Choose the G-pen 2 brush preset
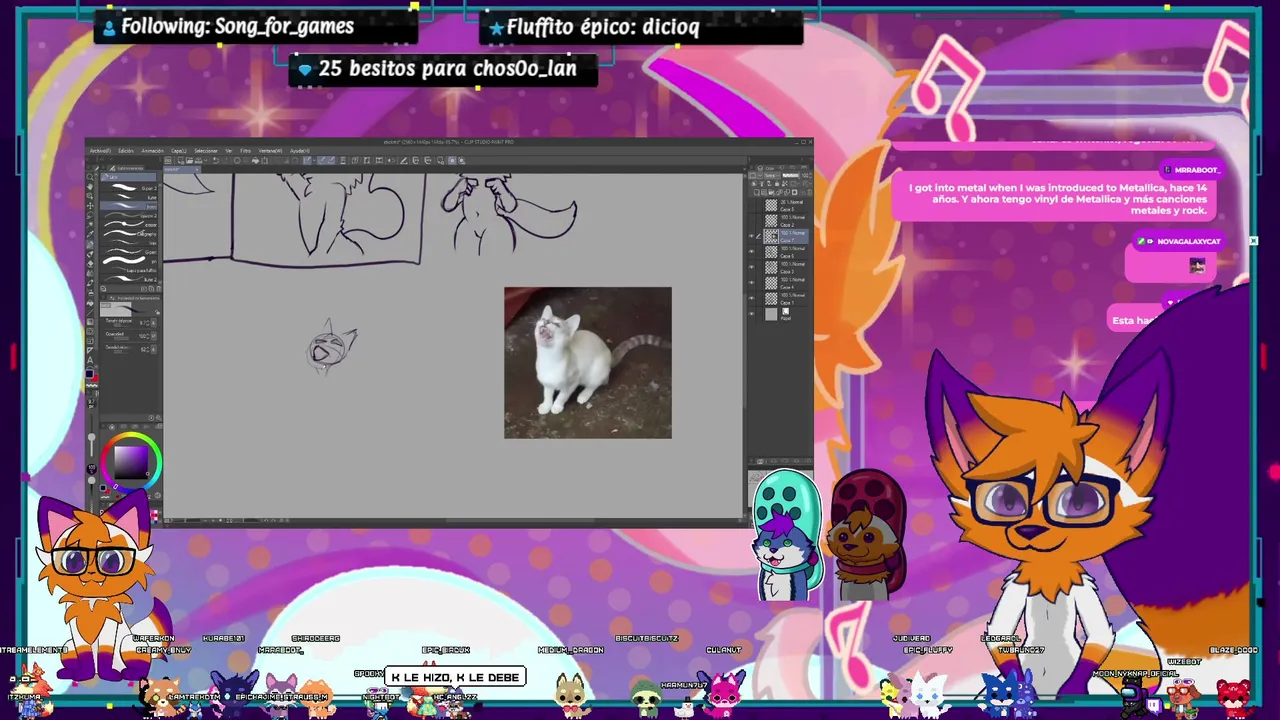This screenshot has width=1280, height=720. (128, 188)
